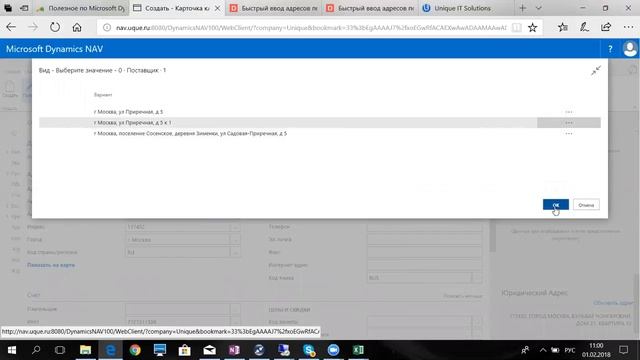The image size is (640, 360).
Task: Open File Explorer from taskbar
Action: click(x=85, y=350)
